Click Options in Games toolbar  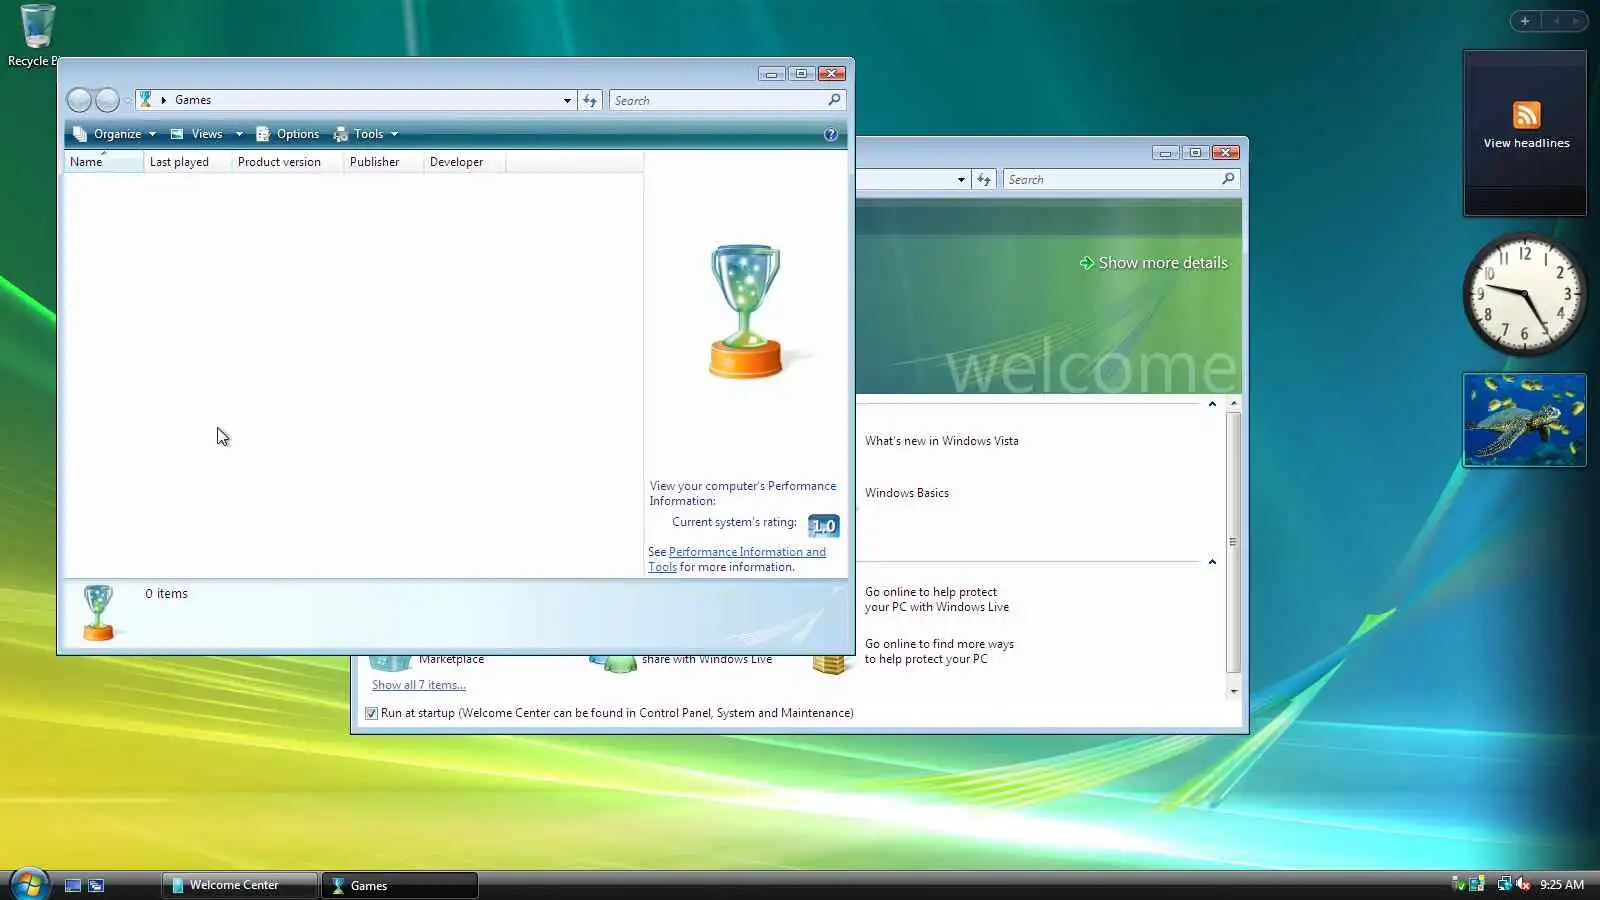(x=288, y=134)
